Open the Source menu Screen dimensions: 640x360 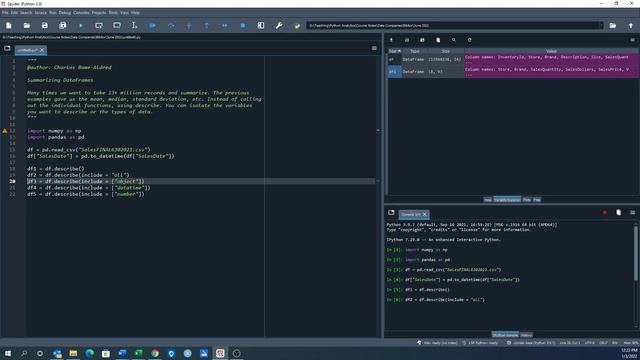tap(40, 13)
